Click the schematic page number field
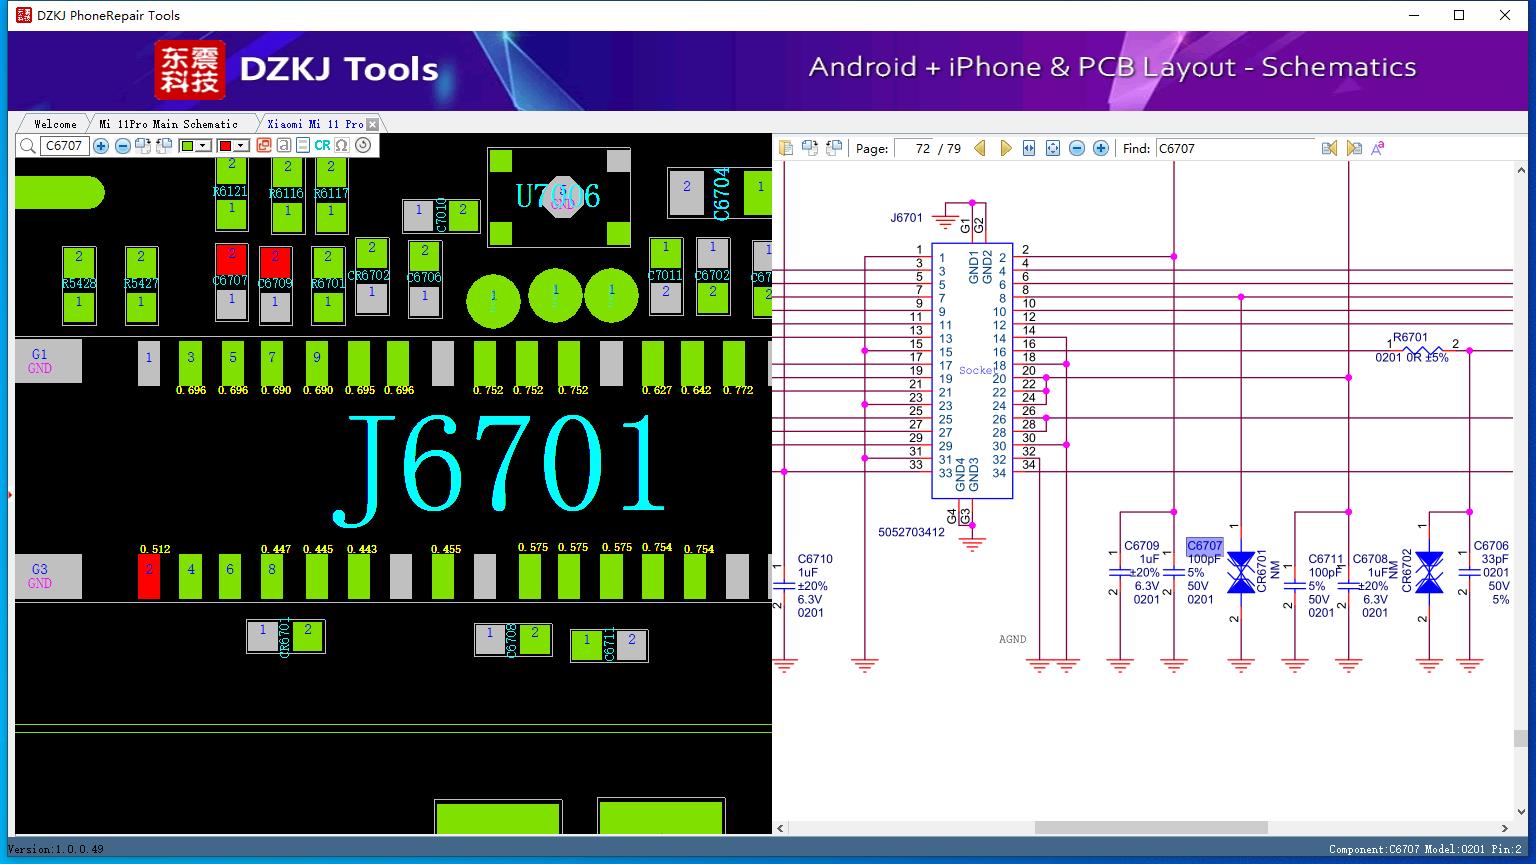The height and width of the screenshot is (864, 1536). point(913,148)
